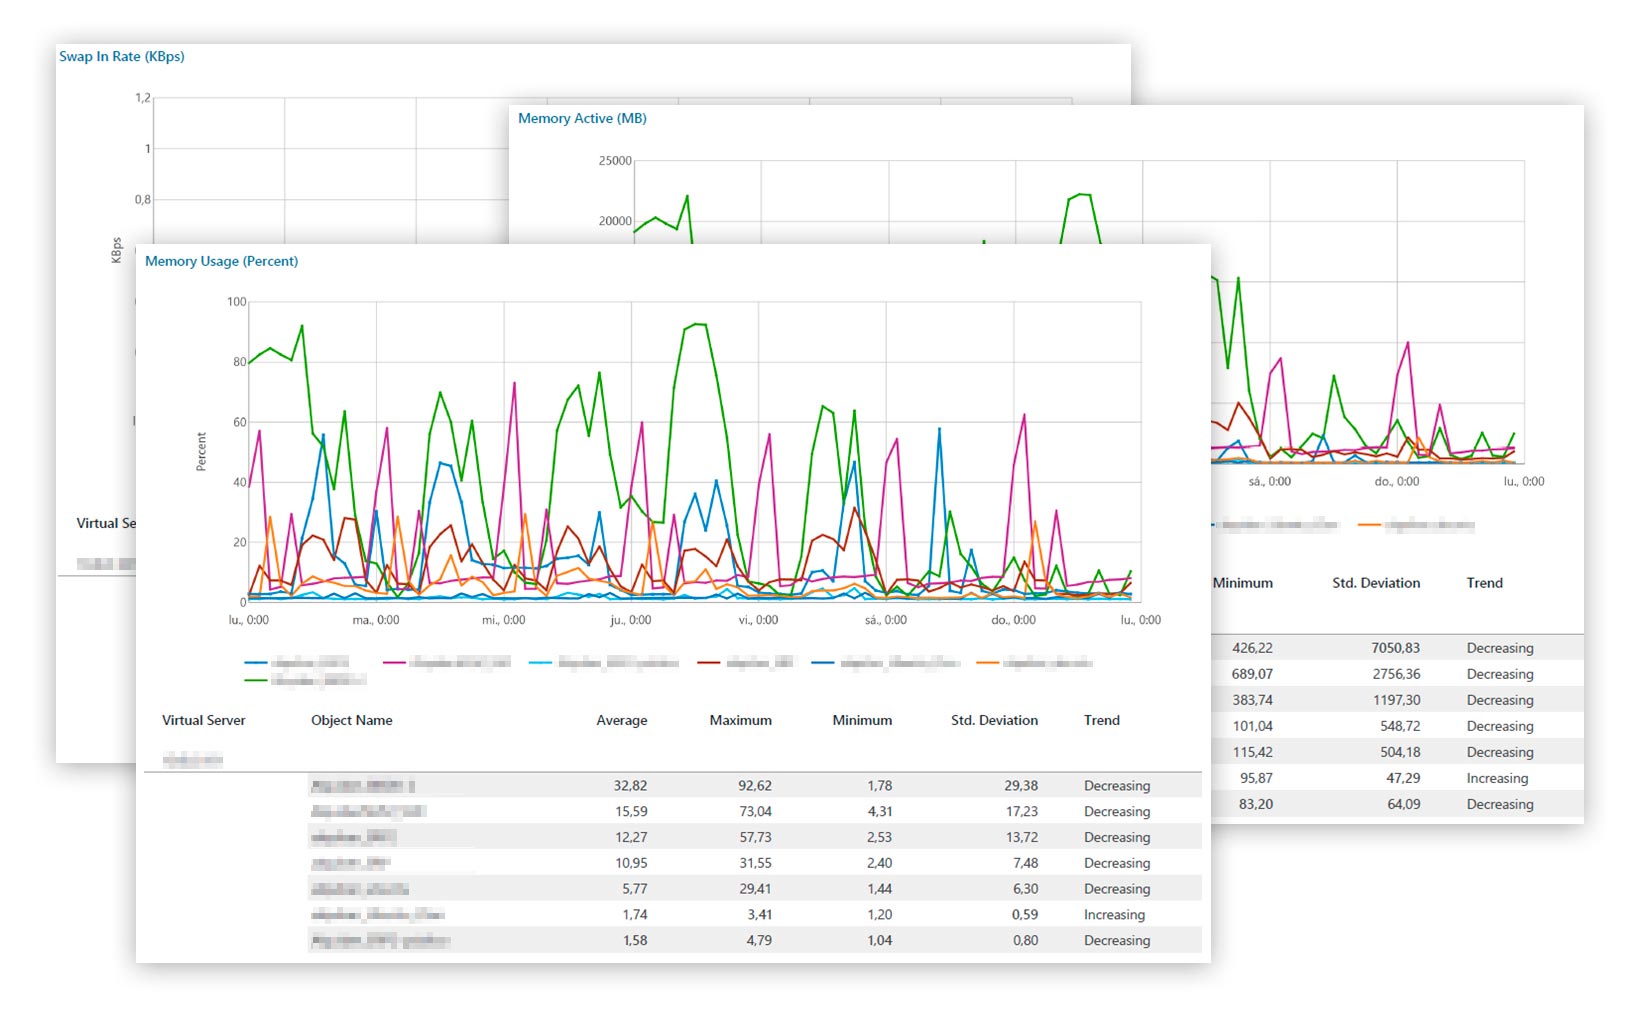Toggle the green series legend in Memory Usage
Screen dimensions: 1652x1014
[305, 680]
